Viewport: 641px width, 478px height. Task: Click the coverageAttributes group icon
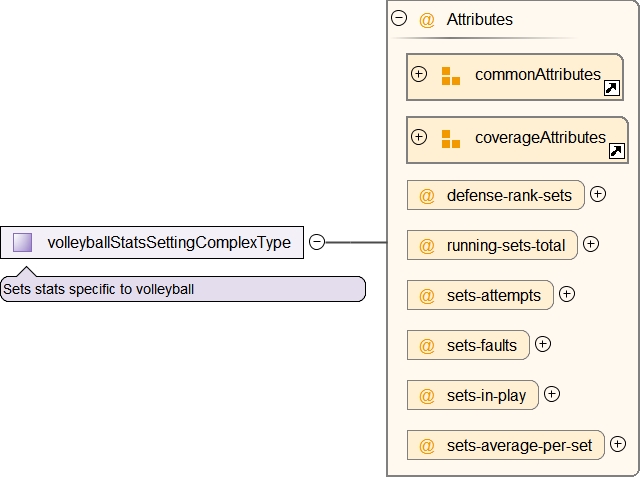click(450, 138)
